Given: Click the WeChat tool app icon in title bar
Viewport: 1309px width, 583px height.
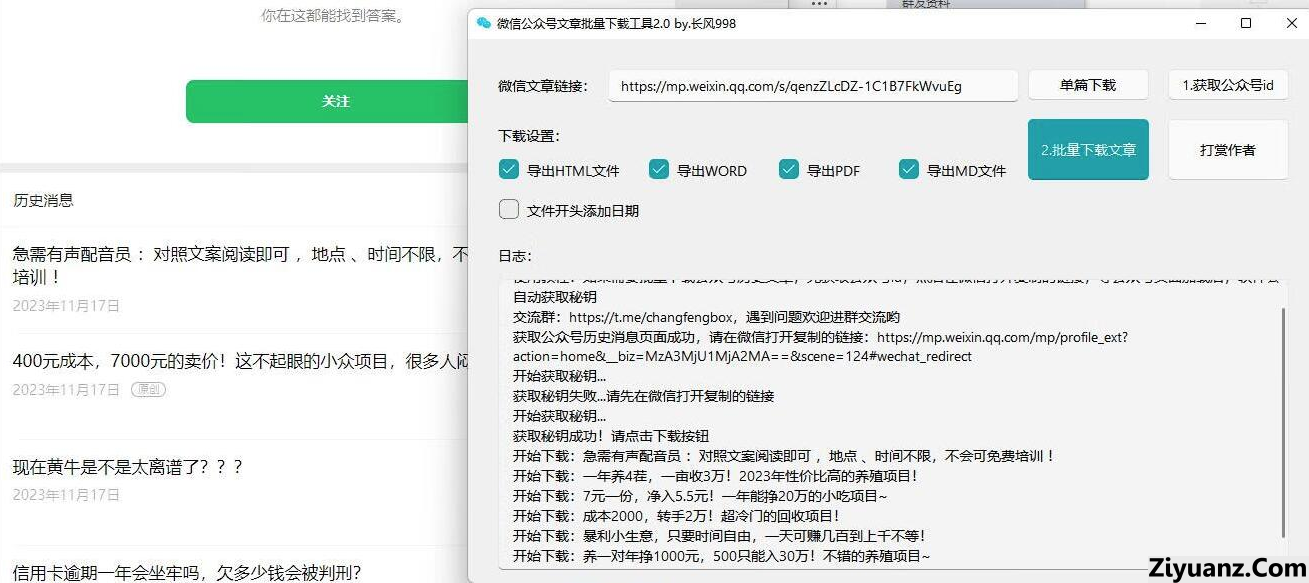Looking at the screenshot, I should 484,23.
